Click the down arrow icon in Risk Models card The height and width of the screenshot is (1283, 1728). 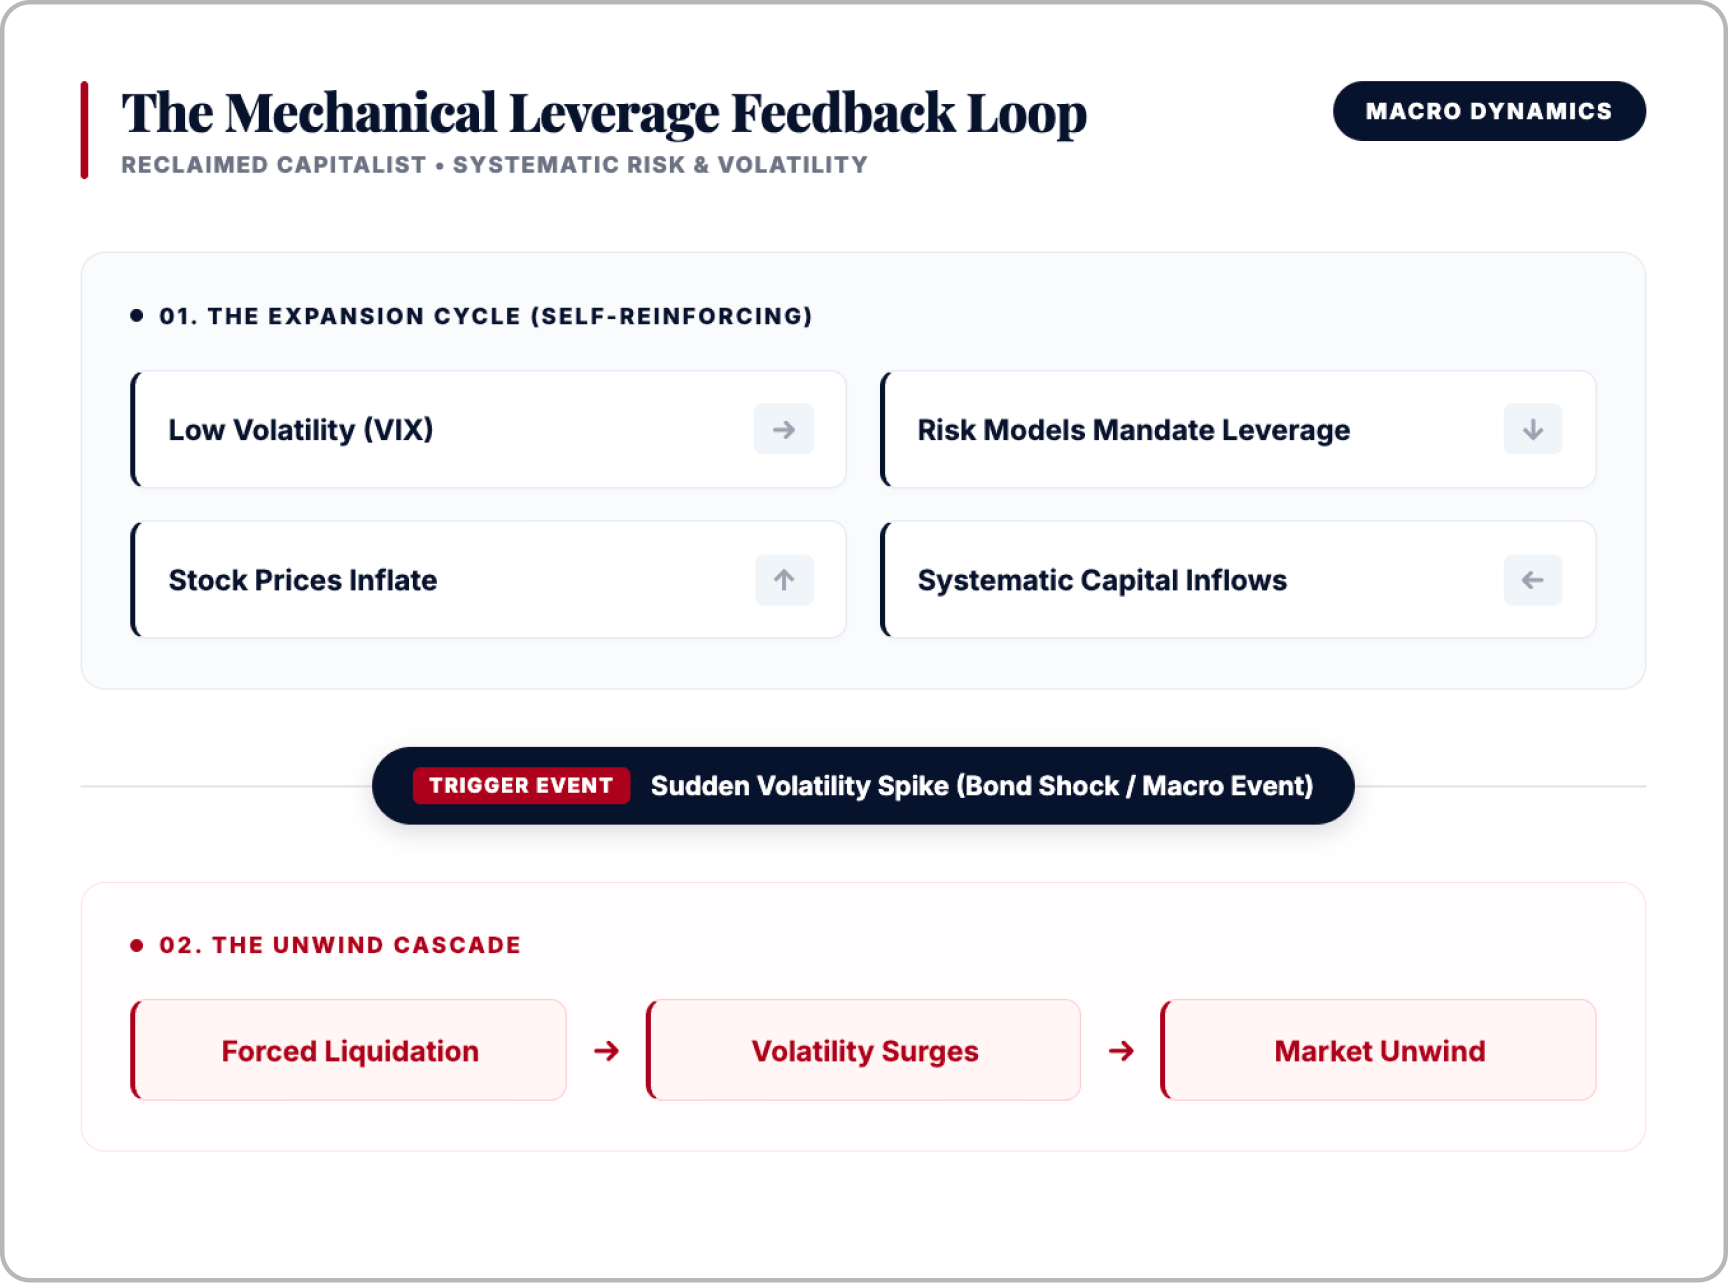click(1533, 429)
